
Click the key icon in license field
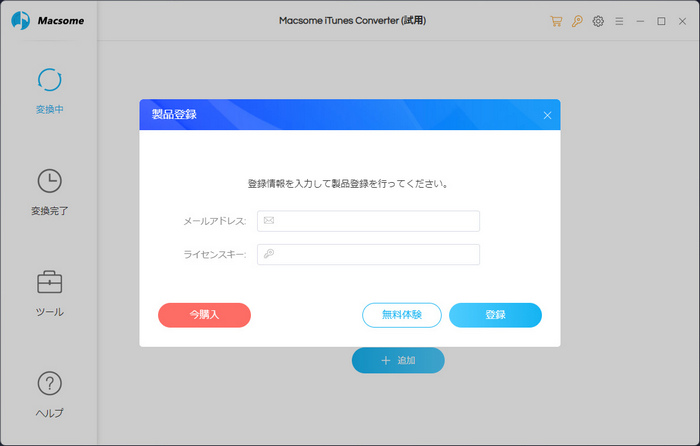269,254
